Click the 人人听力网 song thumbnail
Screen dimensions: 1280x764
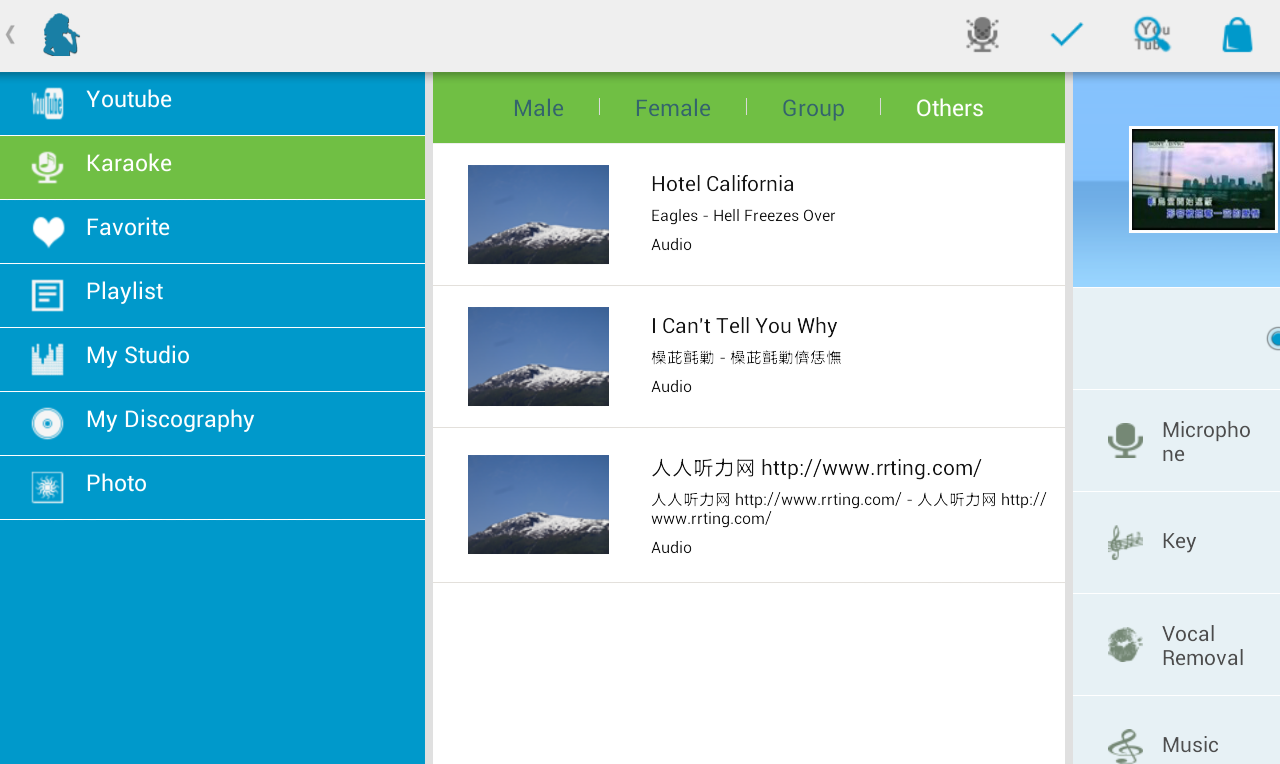click(538, 504)
